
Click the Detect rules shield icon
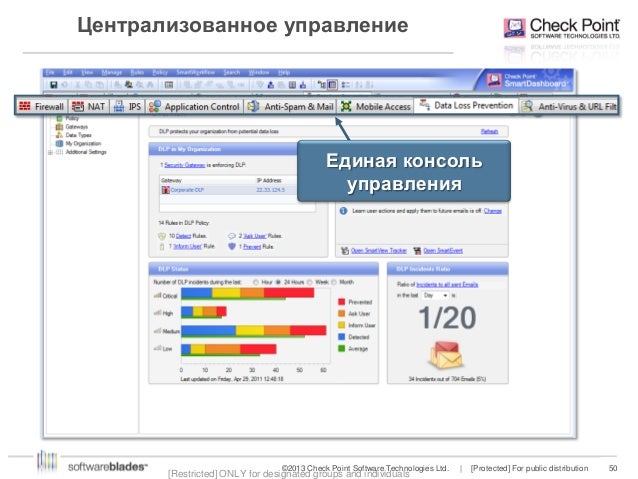coord(162,236)
